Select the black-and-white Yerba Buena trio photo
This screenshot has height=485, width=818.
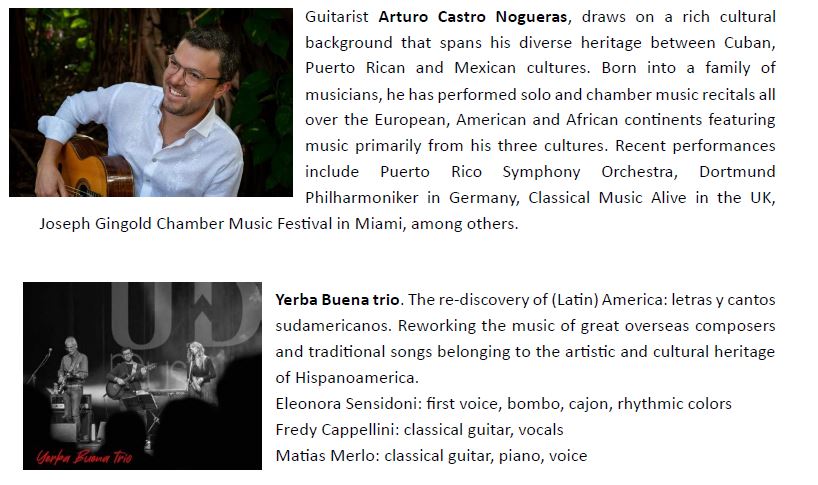click(141, 375)
